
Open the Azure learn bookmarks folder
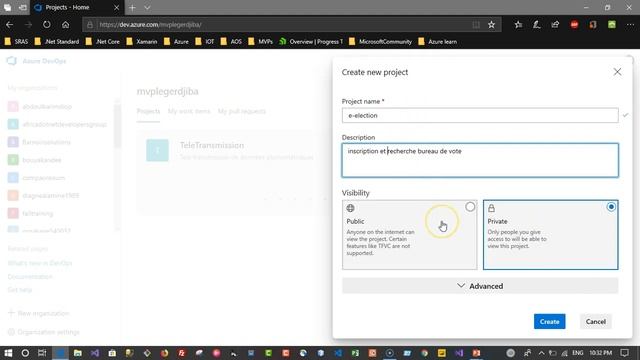pos(438,42)
